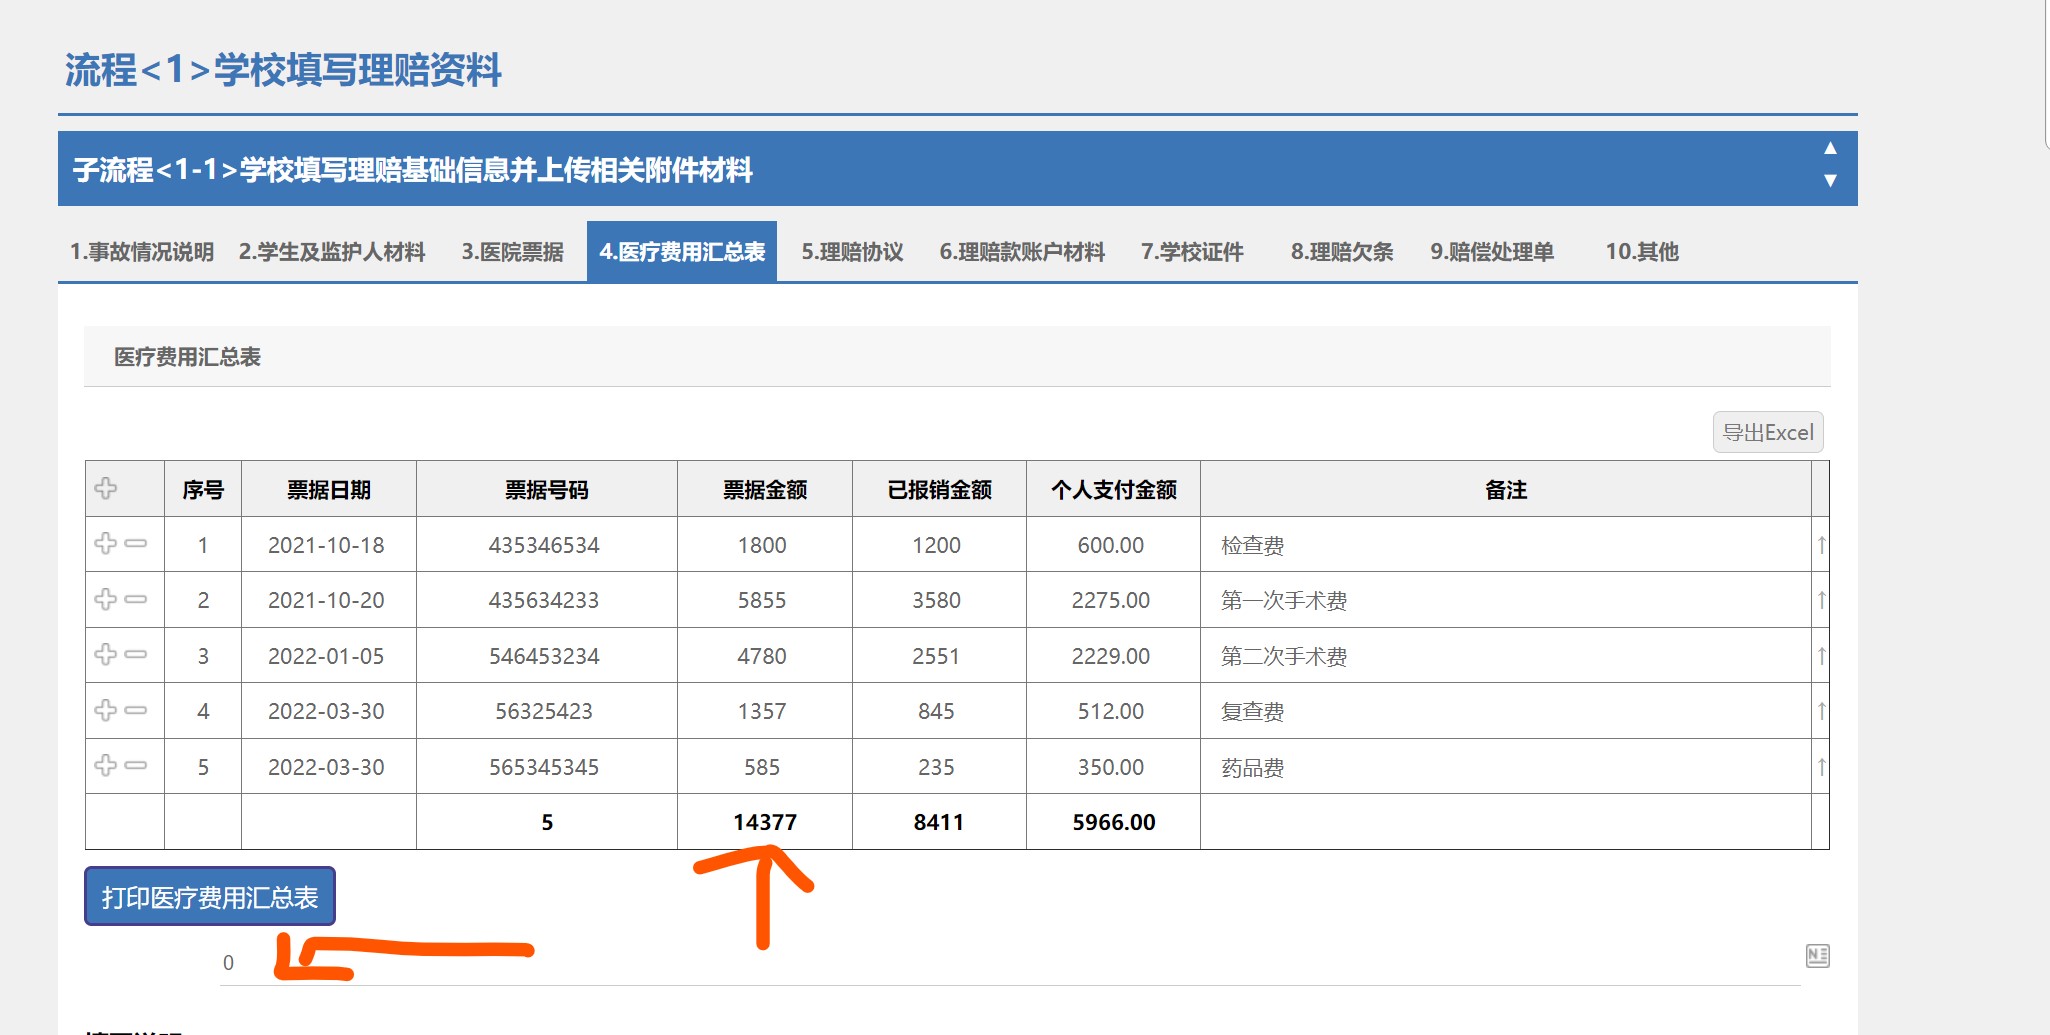
Task: Click the reimbursed amount 3580
Action: click(937, 600)
